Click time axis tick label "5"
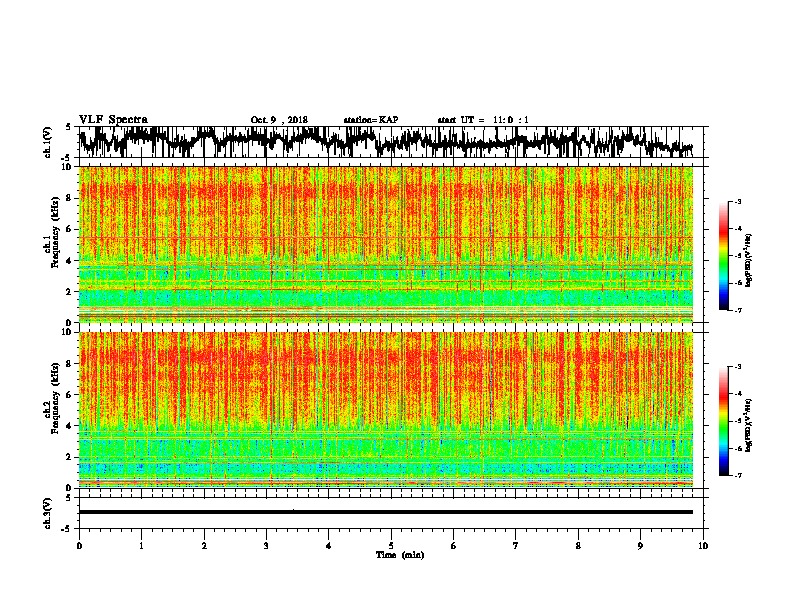 [391, 546]
